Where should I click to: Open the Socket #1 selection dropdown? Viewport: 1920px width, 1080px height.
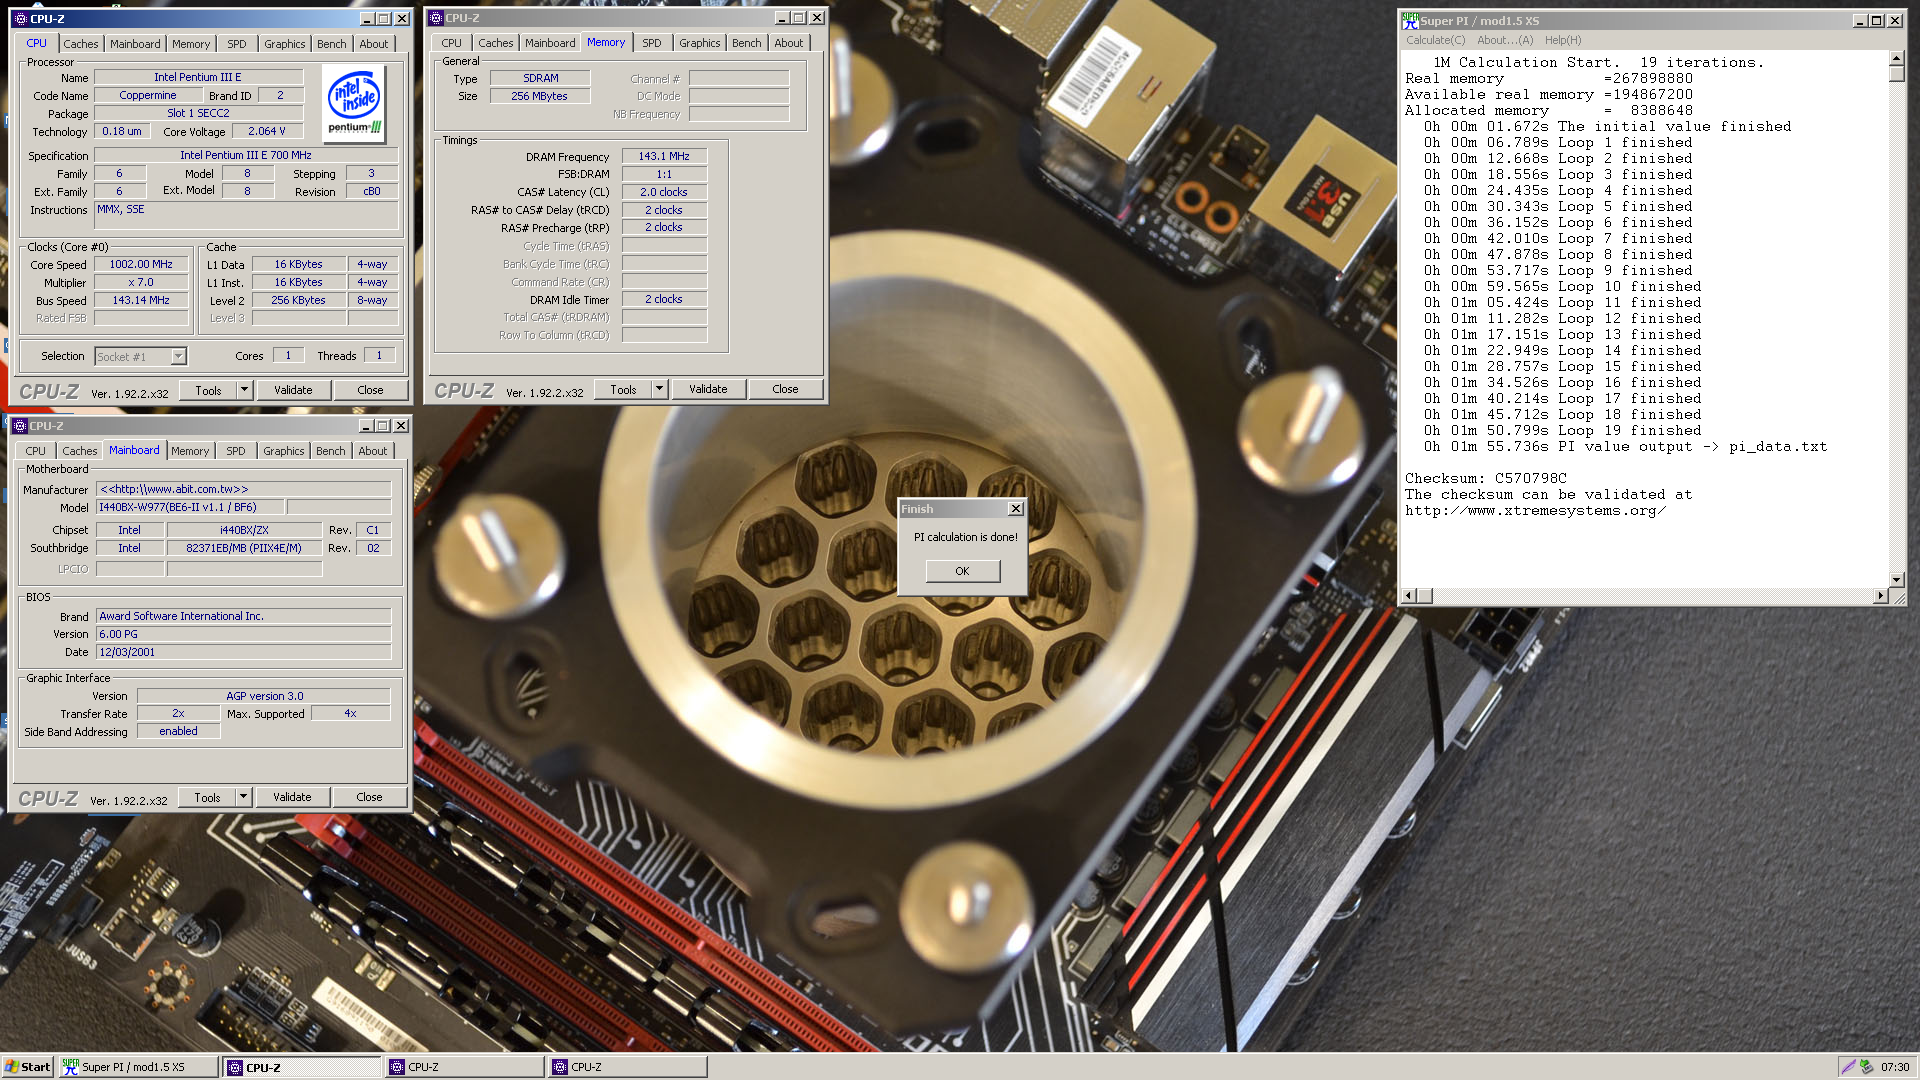click(x=178, y=356)
